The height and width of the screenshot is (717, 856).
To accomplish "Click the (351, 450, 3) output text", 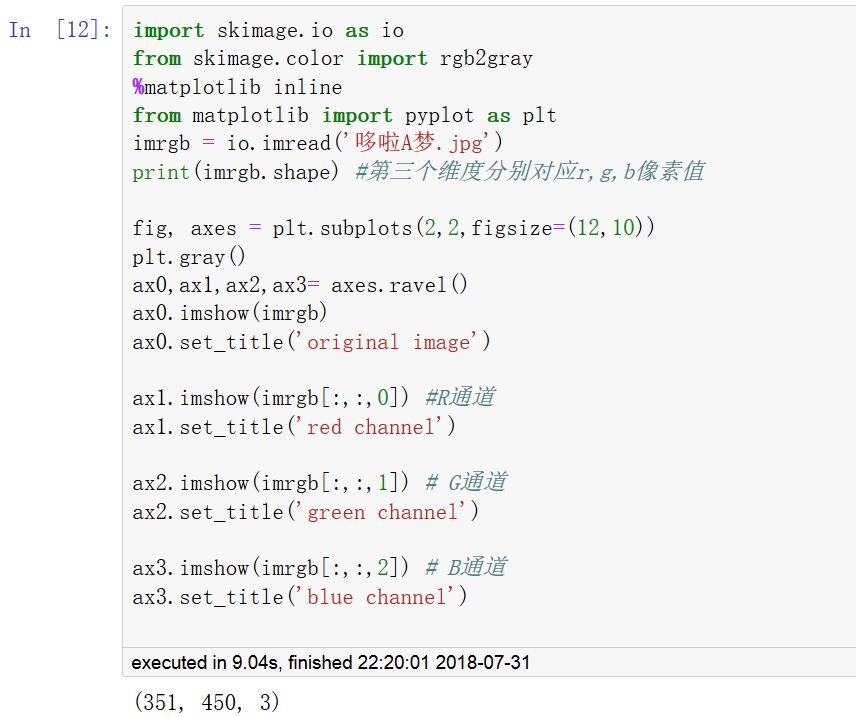I will (x=206, y=703).
